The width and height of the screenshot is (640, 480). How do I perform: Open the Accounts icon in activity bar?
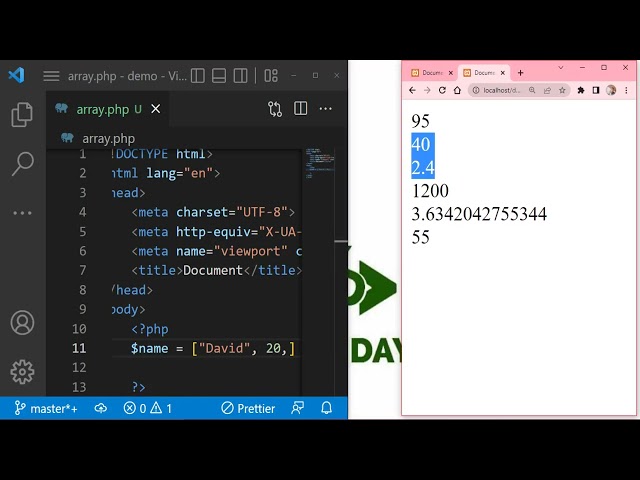tap(22, 322)
